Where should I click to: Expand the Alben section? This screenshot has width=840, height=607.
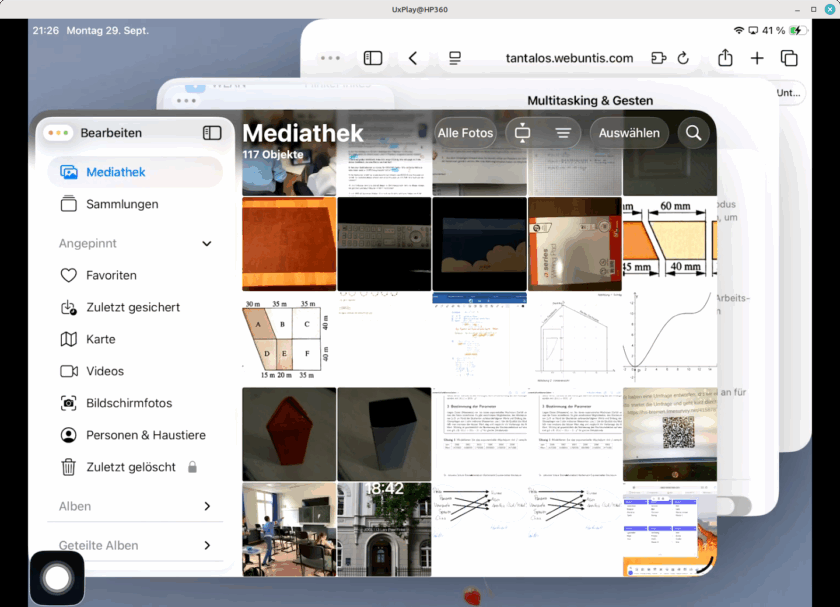click(x=207, y=506)
